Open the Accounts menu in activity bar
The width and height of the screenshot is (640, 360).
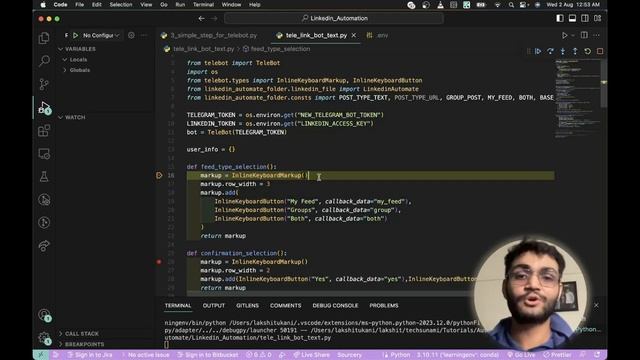click(44, 315)
